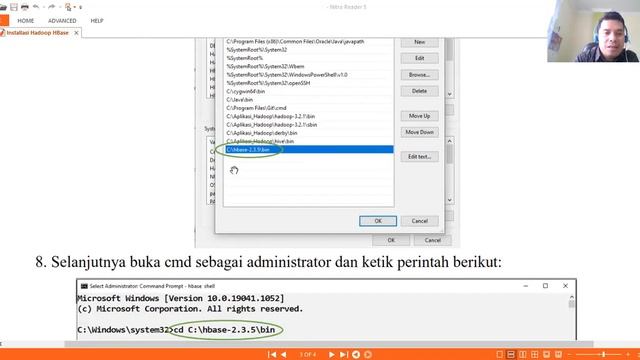Click the New button in the path dialog
The image size is (640, 360).
click(x=420, y=42)
